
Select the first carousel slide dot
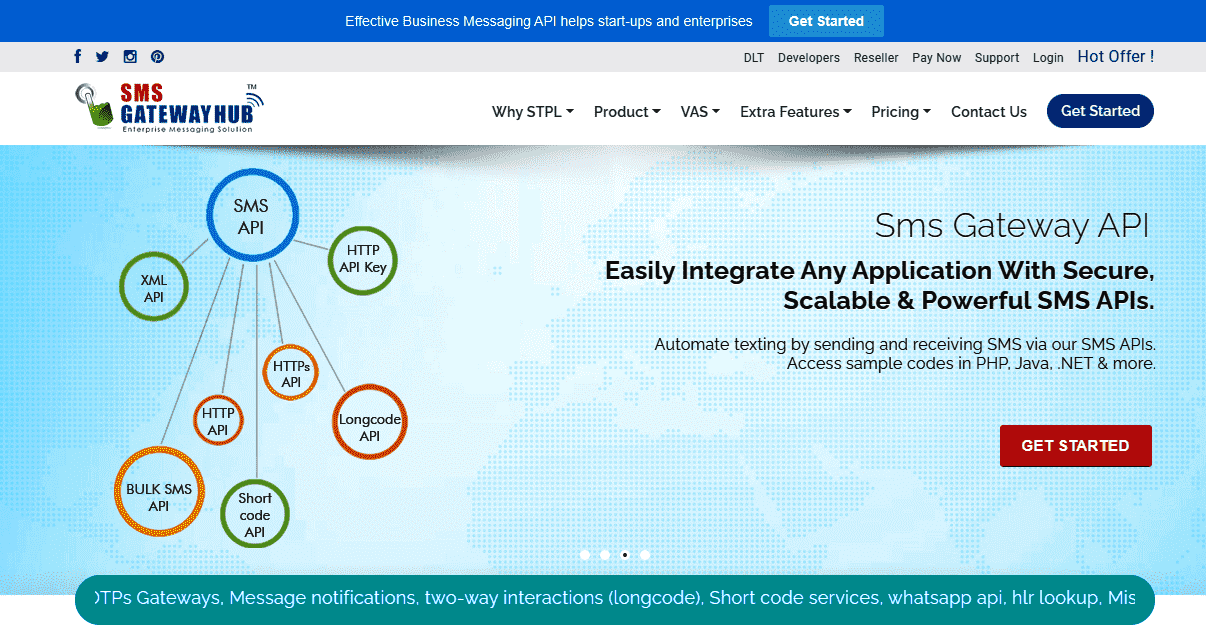click(585, 554)
